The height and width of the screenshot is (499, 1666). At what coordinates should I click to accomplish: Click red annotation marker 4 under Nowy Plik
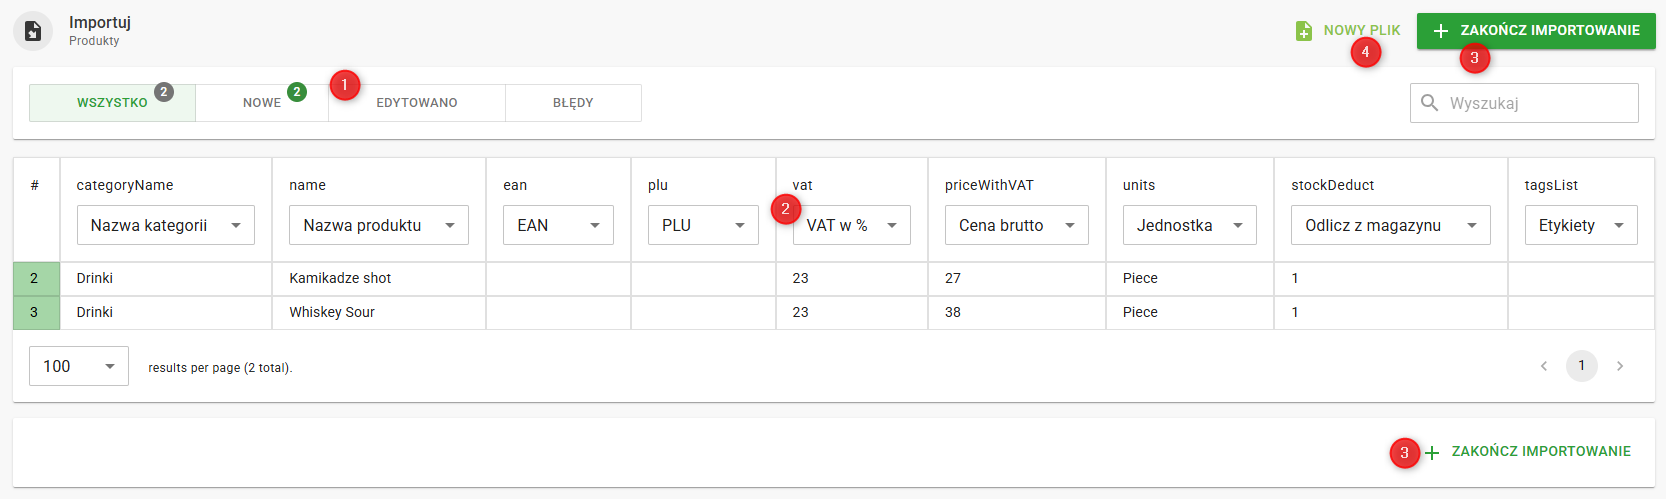[1365, 52]
